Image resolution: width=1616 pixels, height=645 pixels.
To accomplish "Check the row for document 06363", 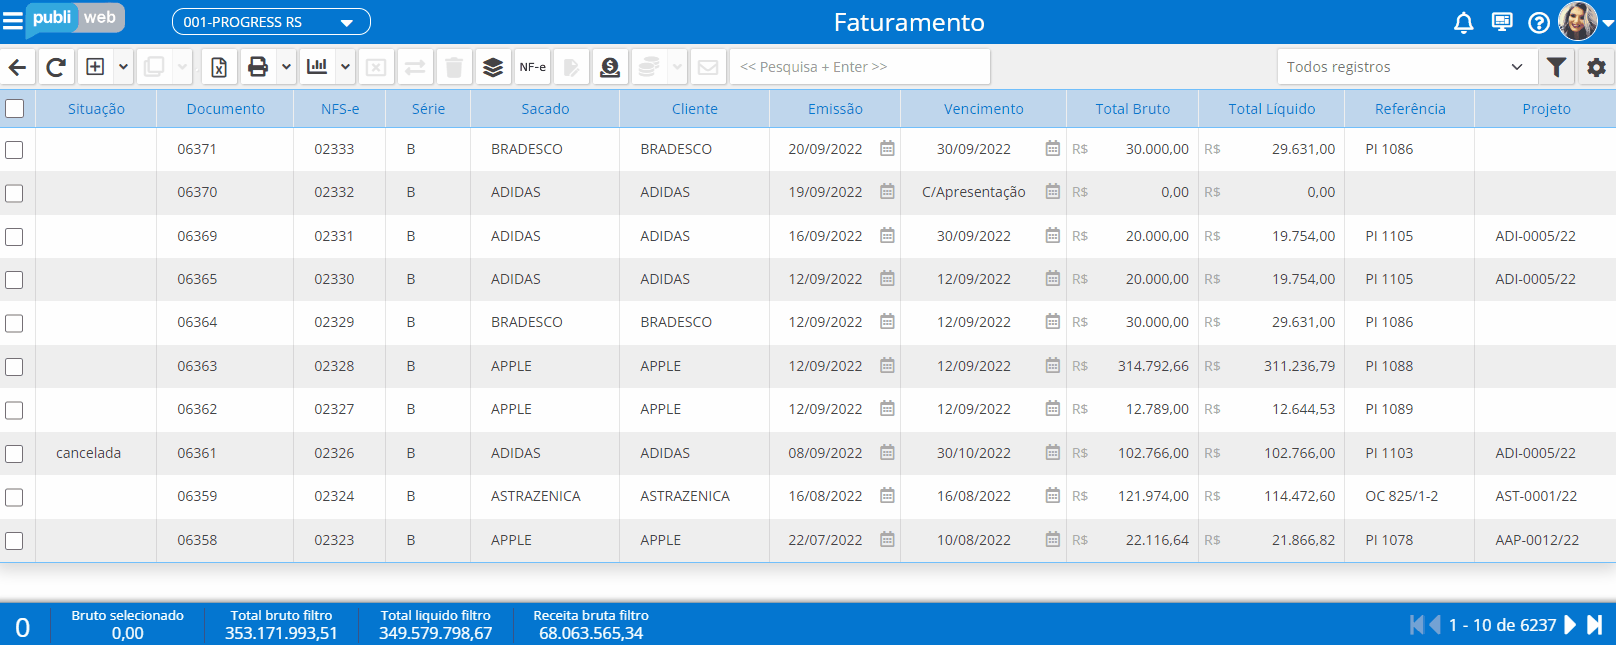I will coord(14,367).
